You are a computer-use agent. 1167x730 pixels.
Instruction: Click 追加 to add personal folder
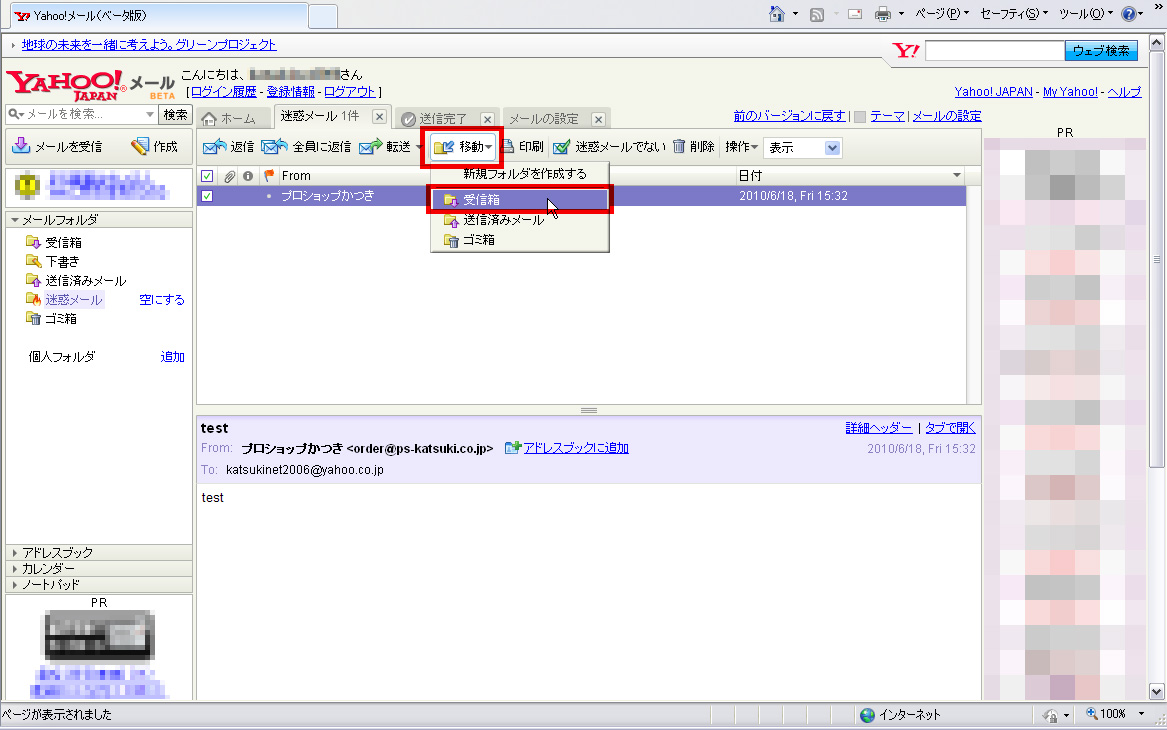point(173,357)
